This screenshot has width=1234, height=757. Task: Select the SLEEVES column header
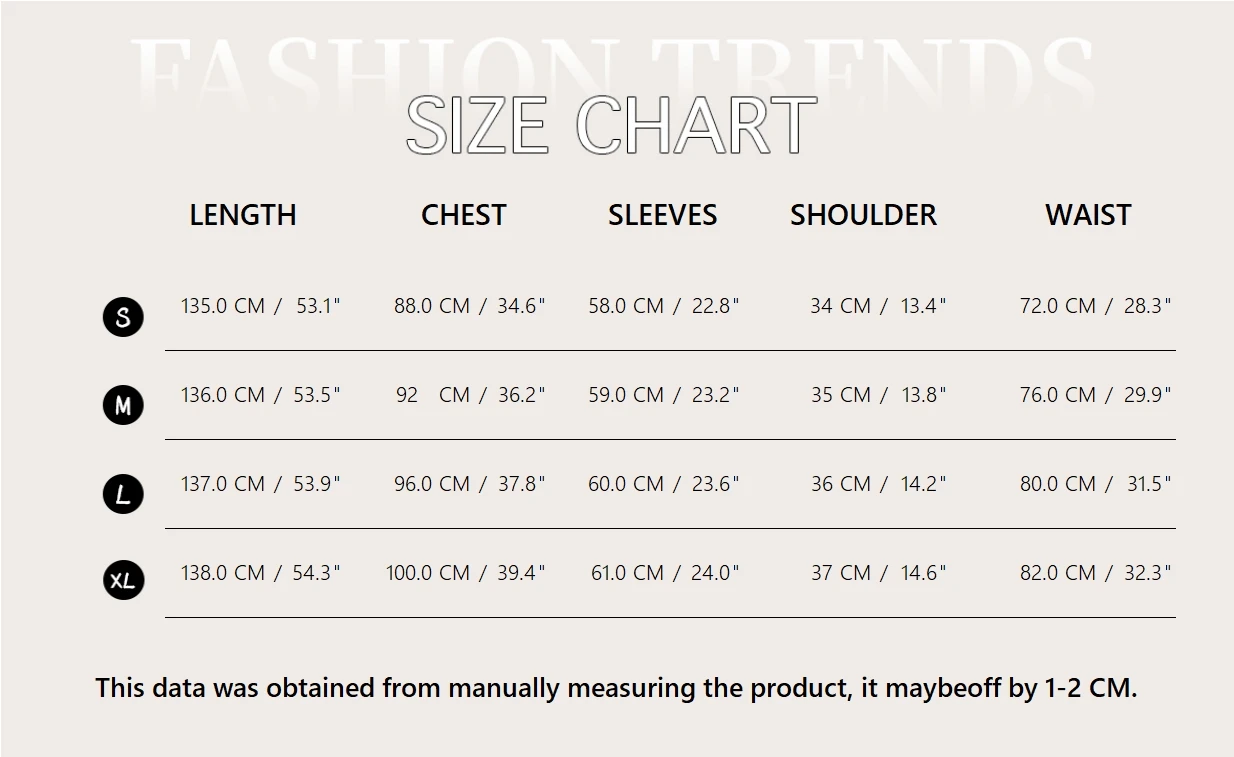pos(662,215)
